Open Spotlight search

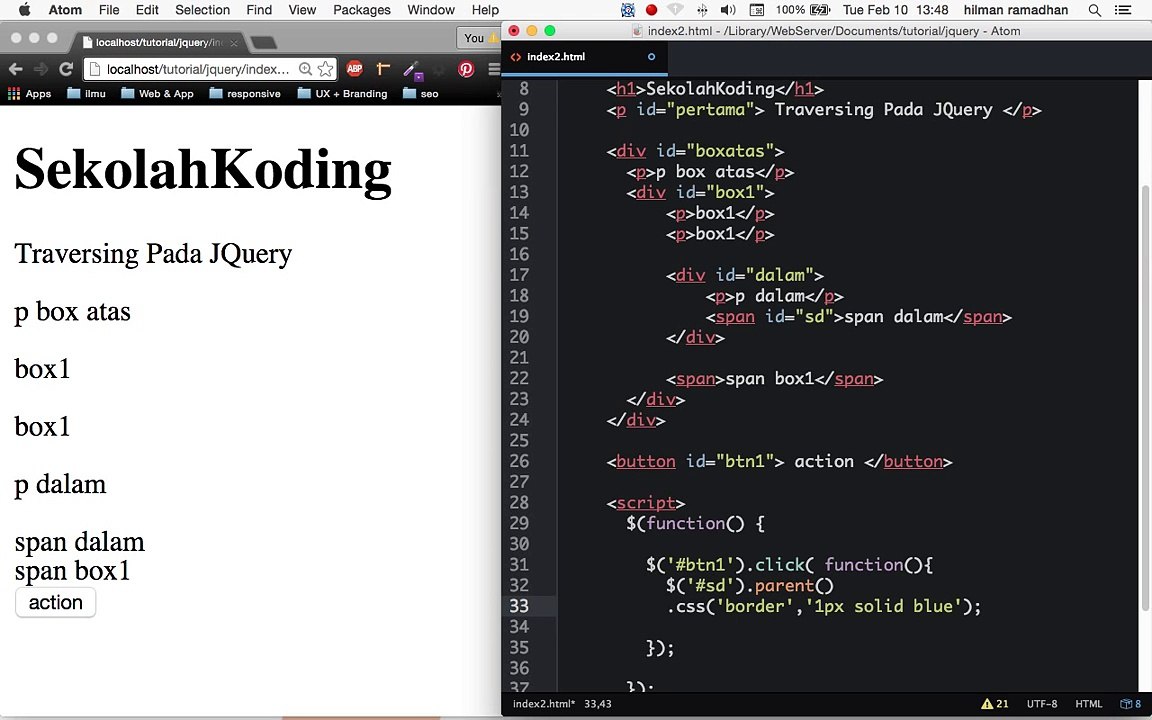coord(1095,10)
